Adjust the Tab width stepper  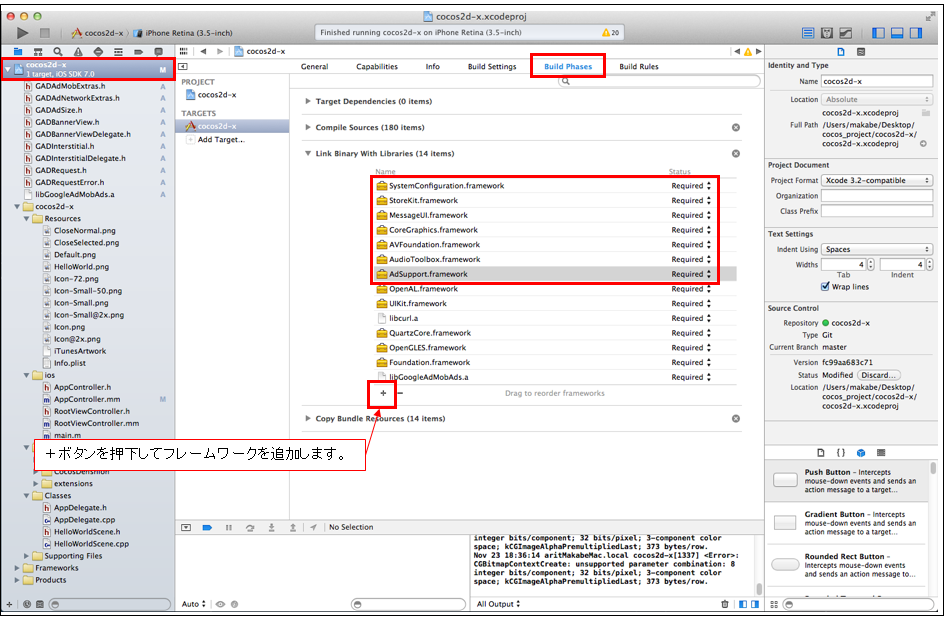(871, 264)
